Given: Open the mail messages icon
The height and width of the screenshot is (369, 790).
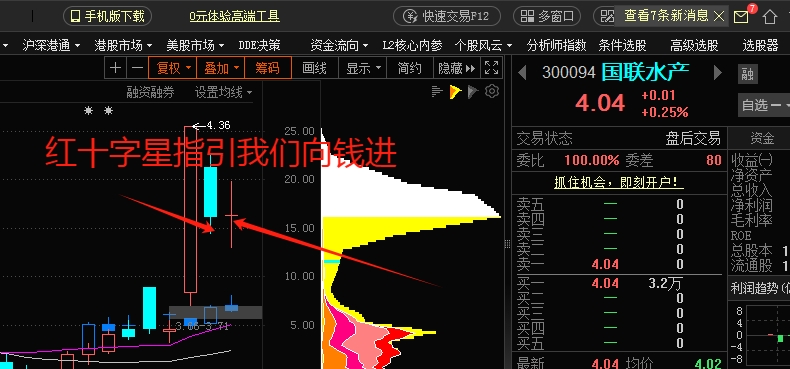Looking at the screenshot, I should tap(741, 17).
